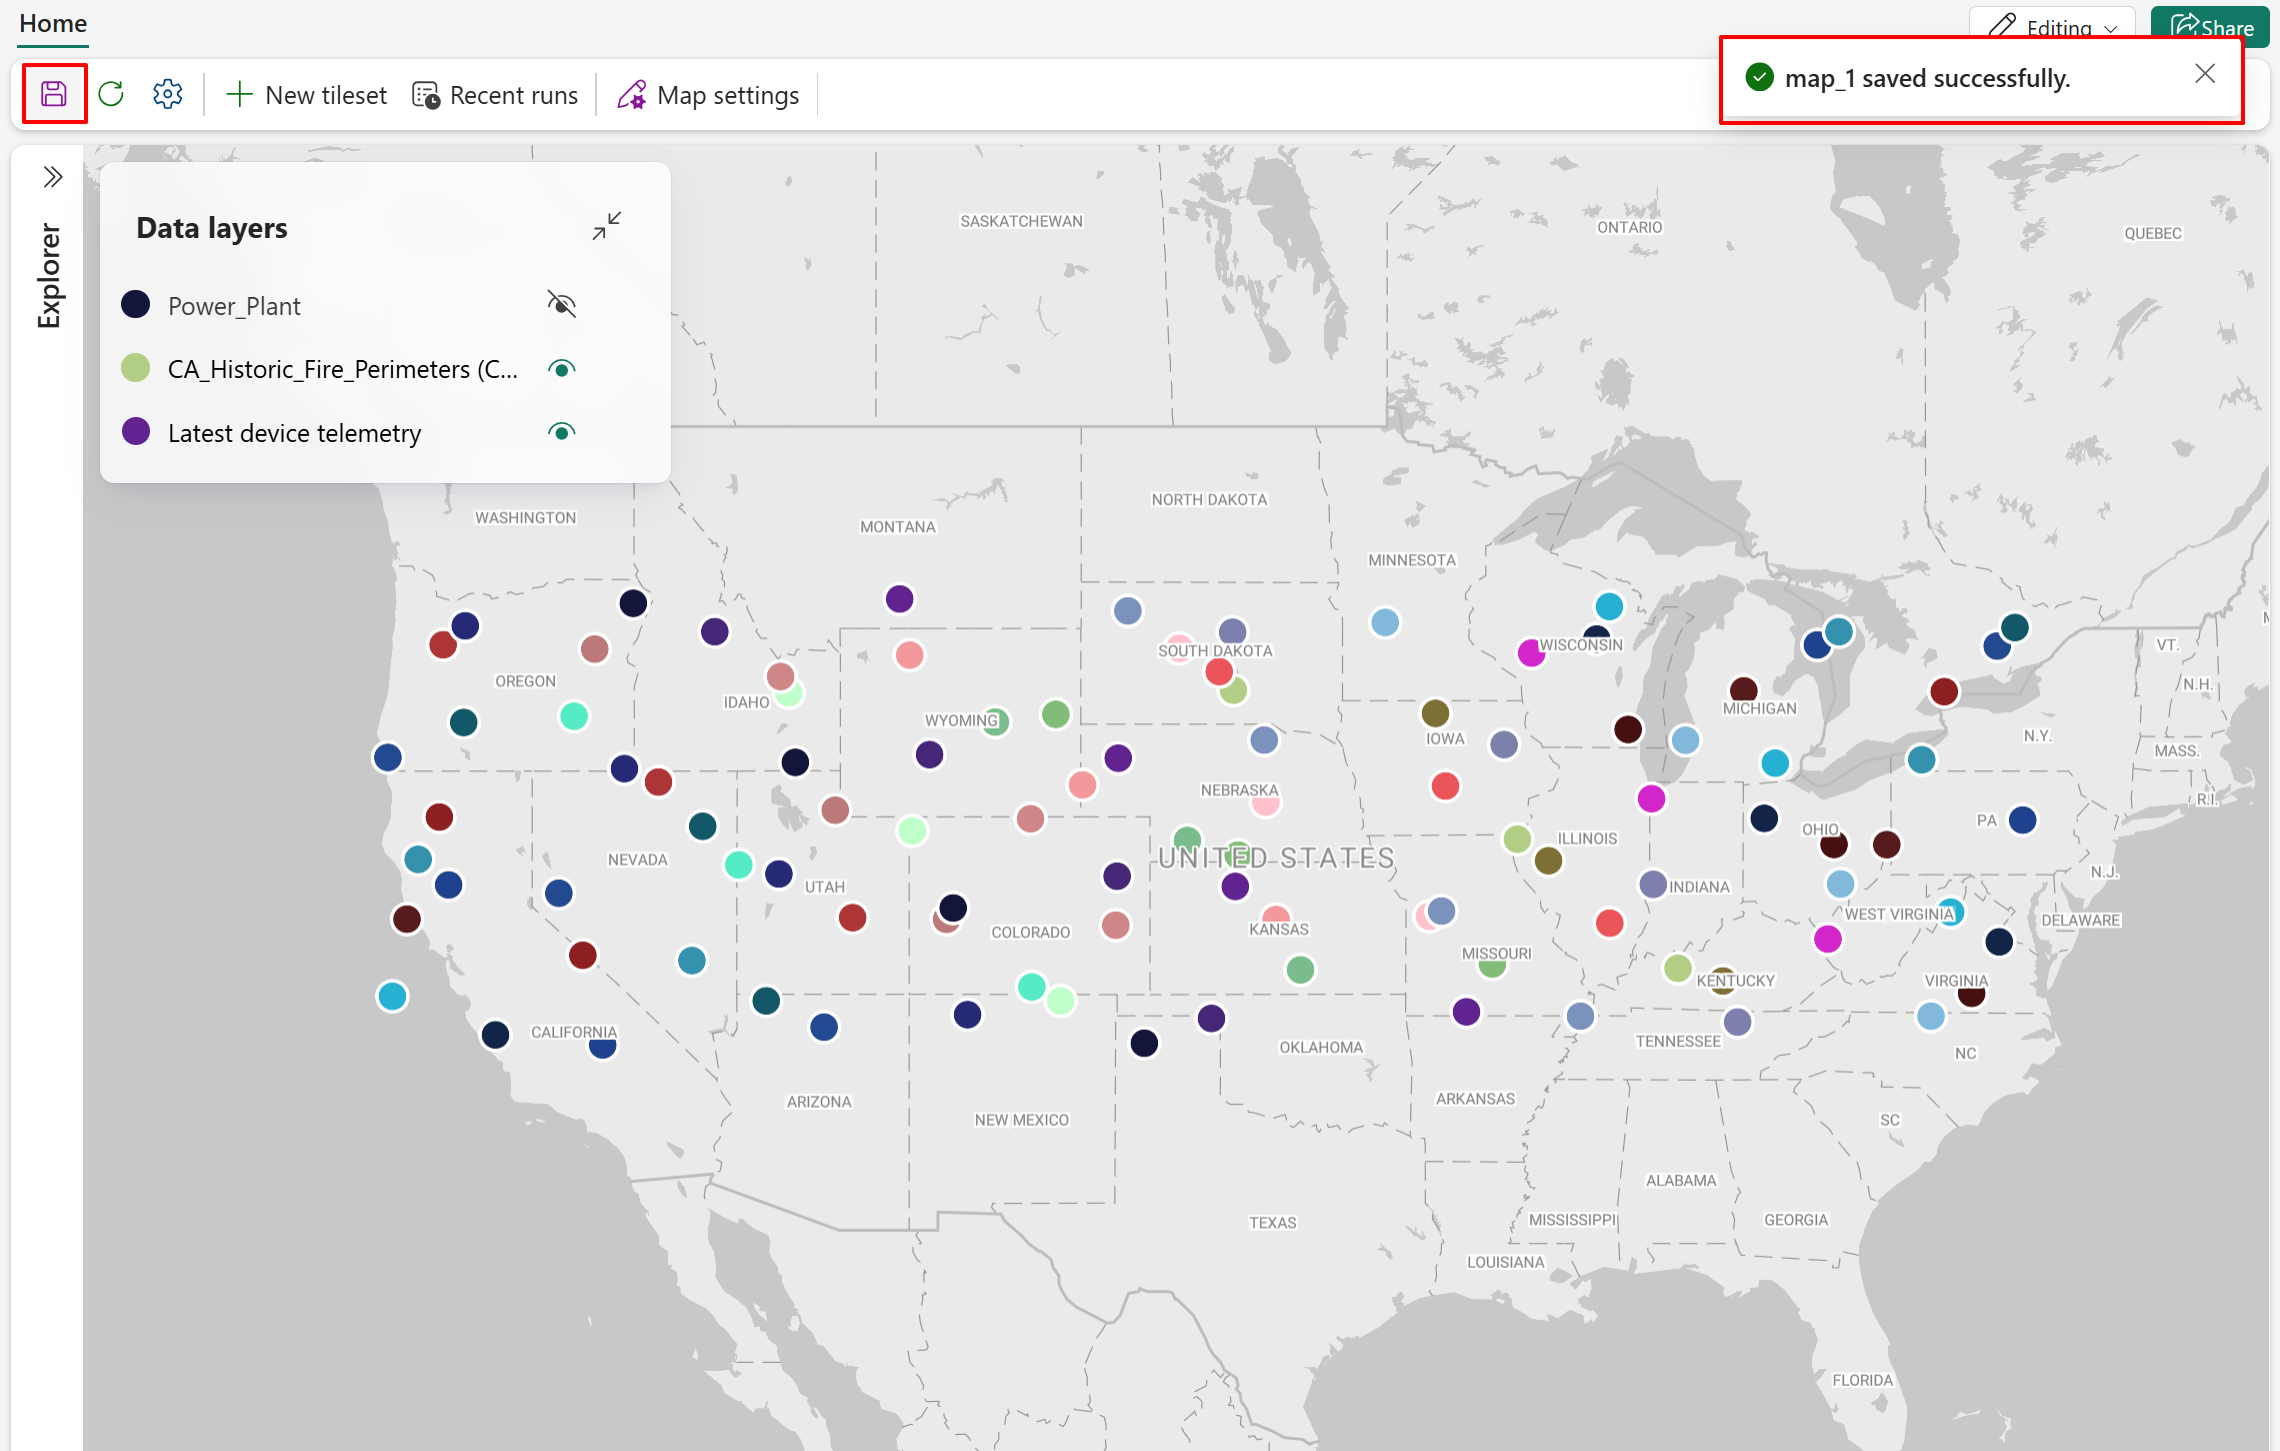Viewport: 2280px width, 1451px height.
Task: Open the settings gear icon
Action: 167,94
